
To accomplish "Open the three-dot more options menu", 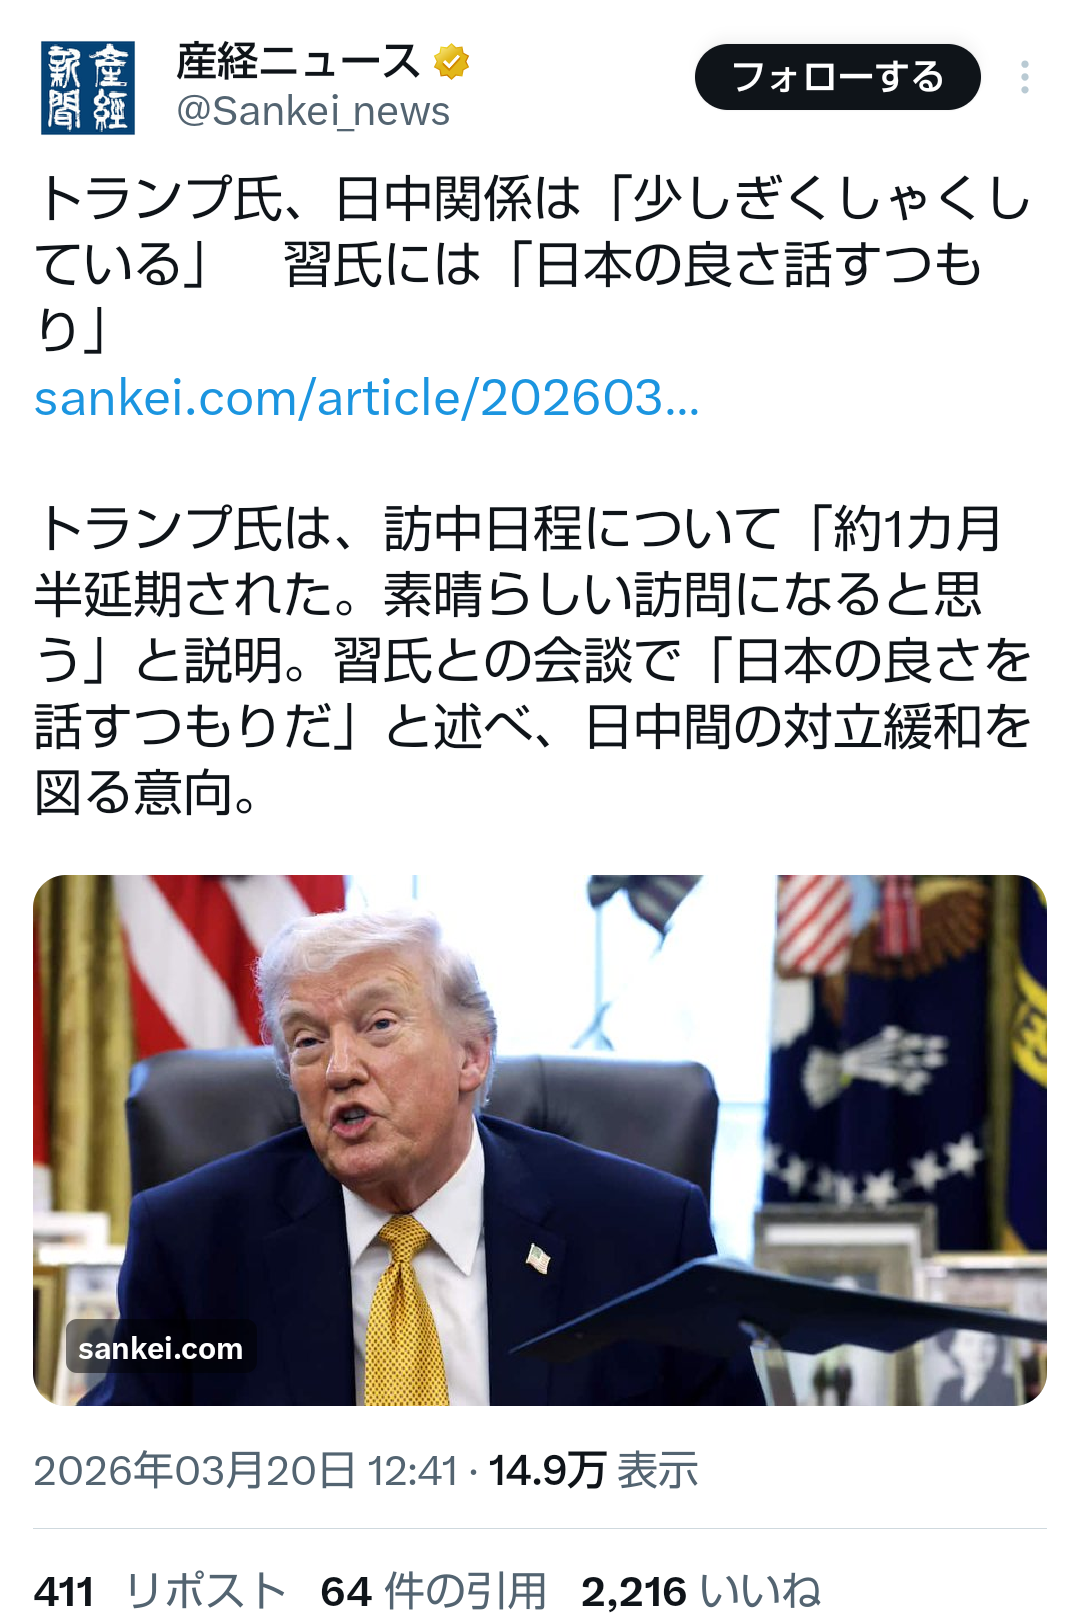I will (x=1025, y=77).
